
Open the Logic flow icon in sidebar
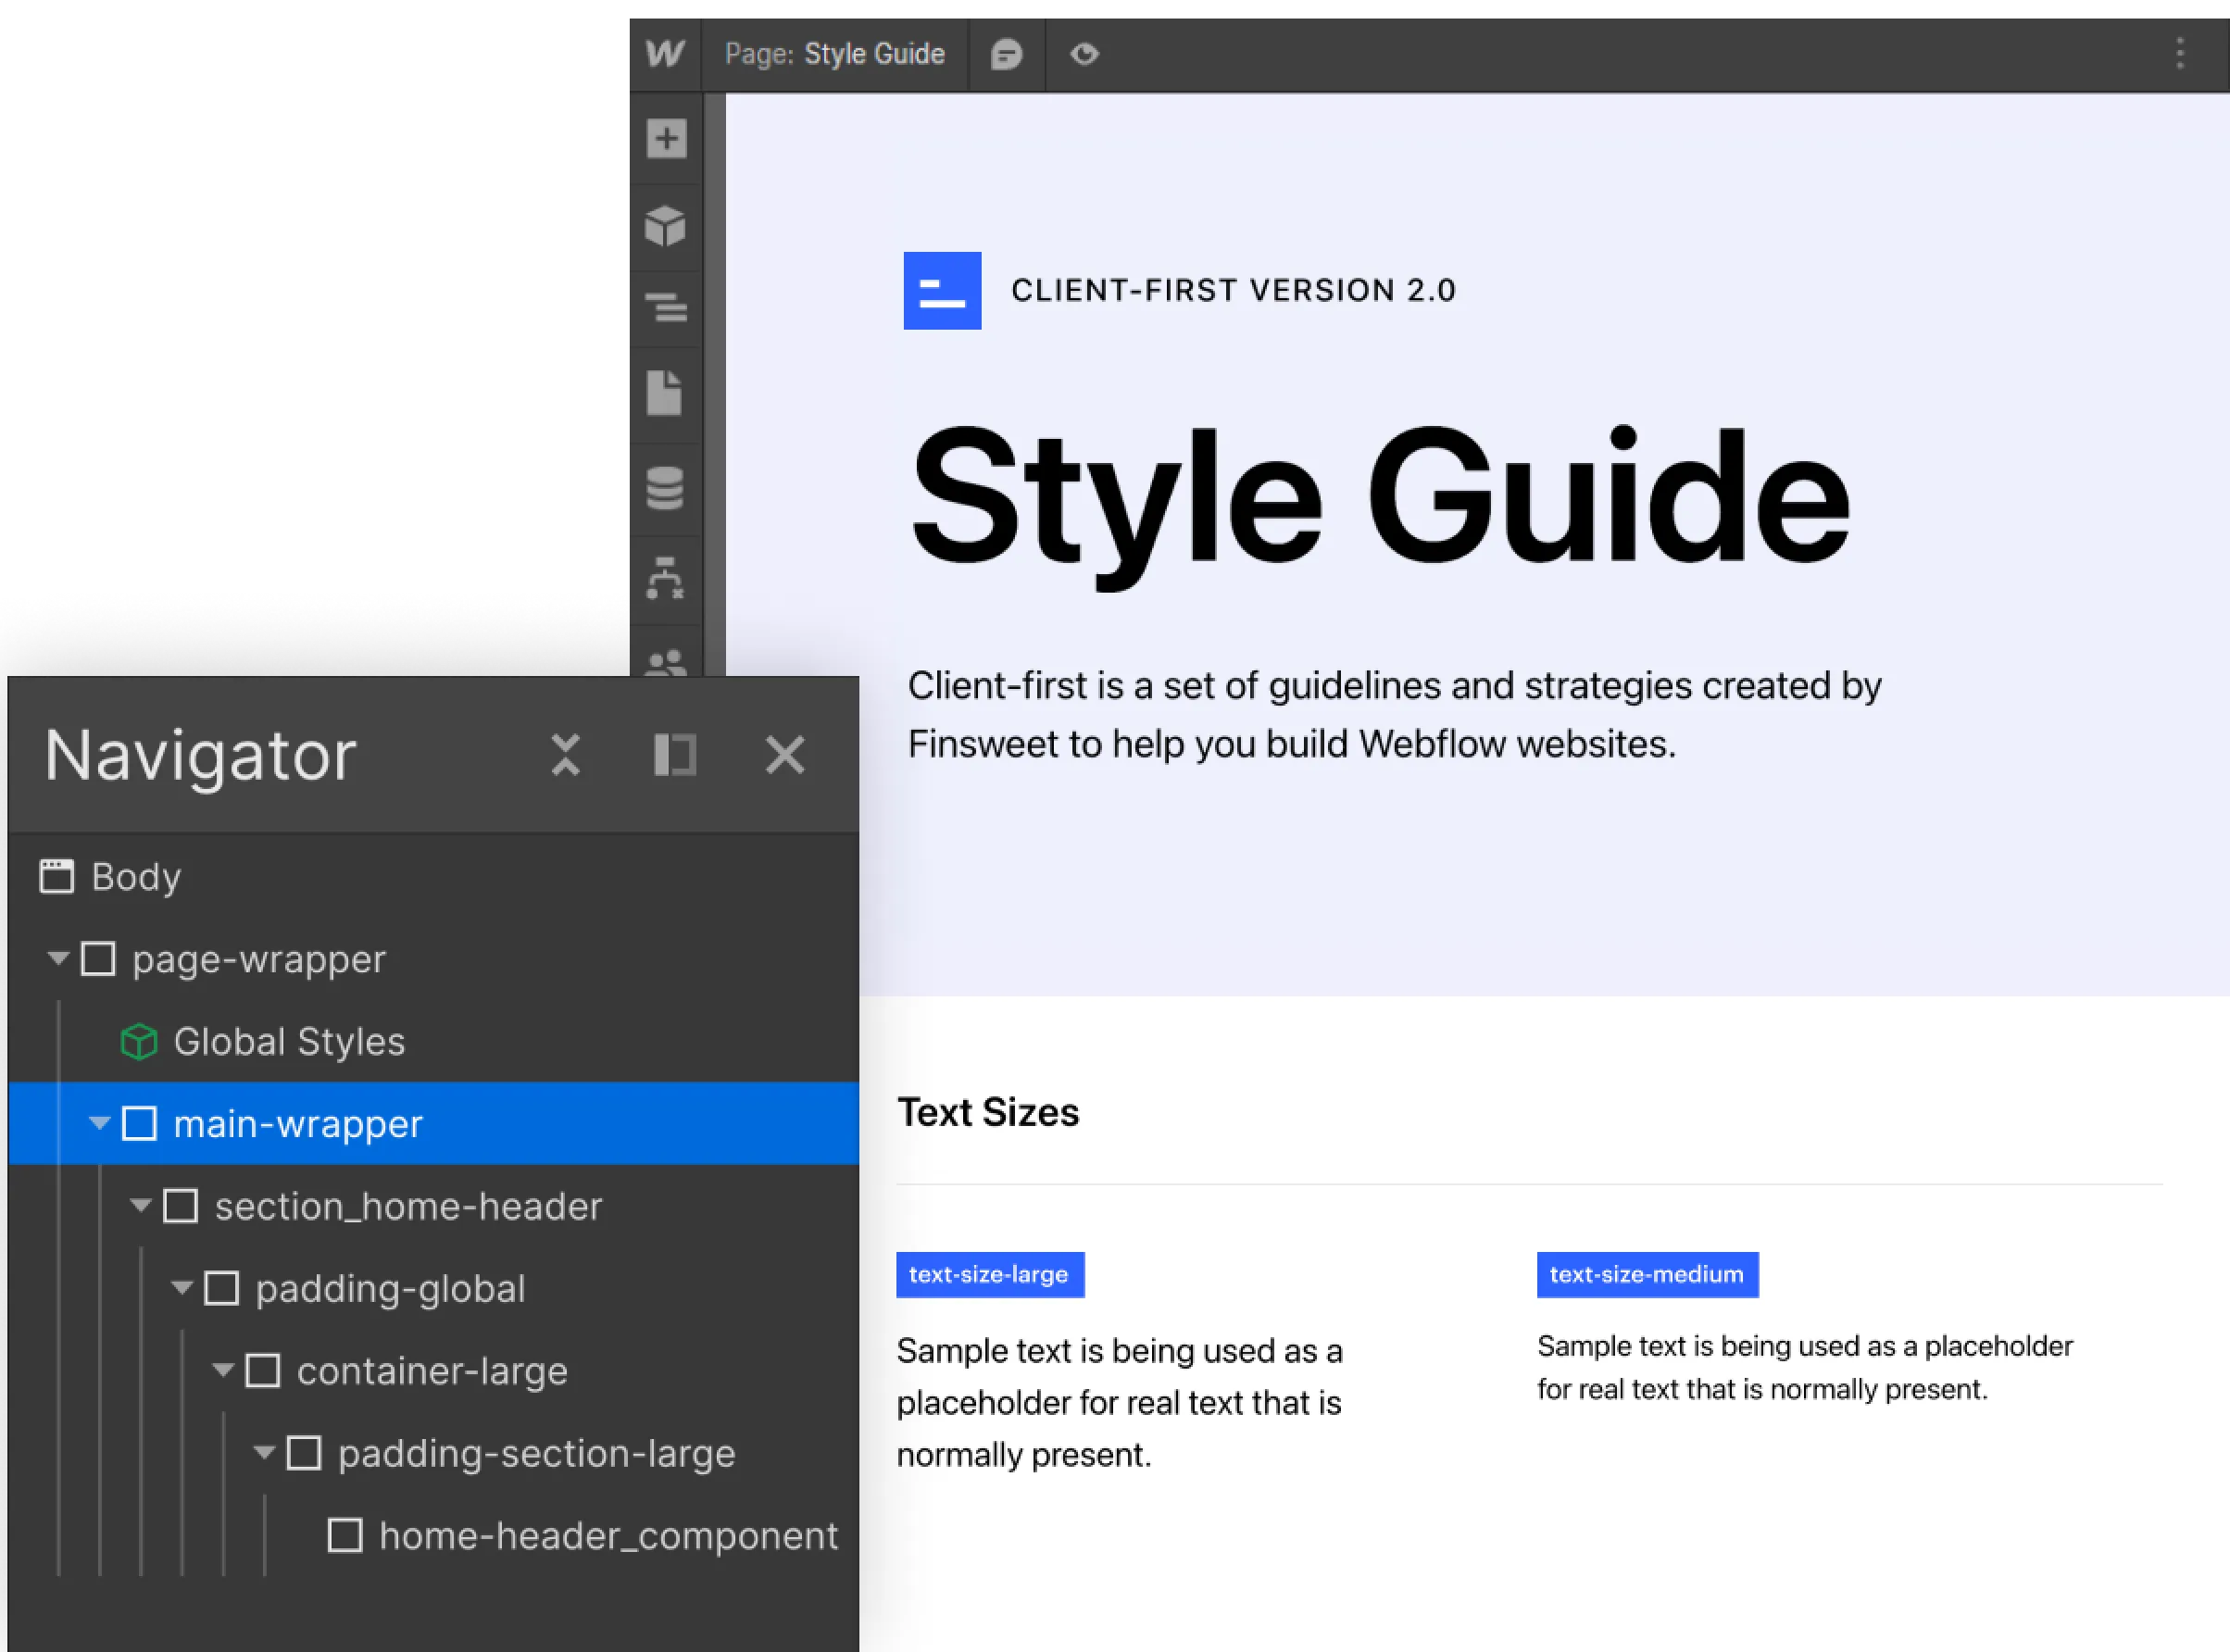tap(665, 578)
